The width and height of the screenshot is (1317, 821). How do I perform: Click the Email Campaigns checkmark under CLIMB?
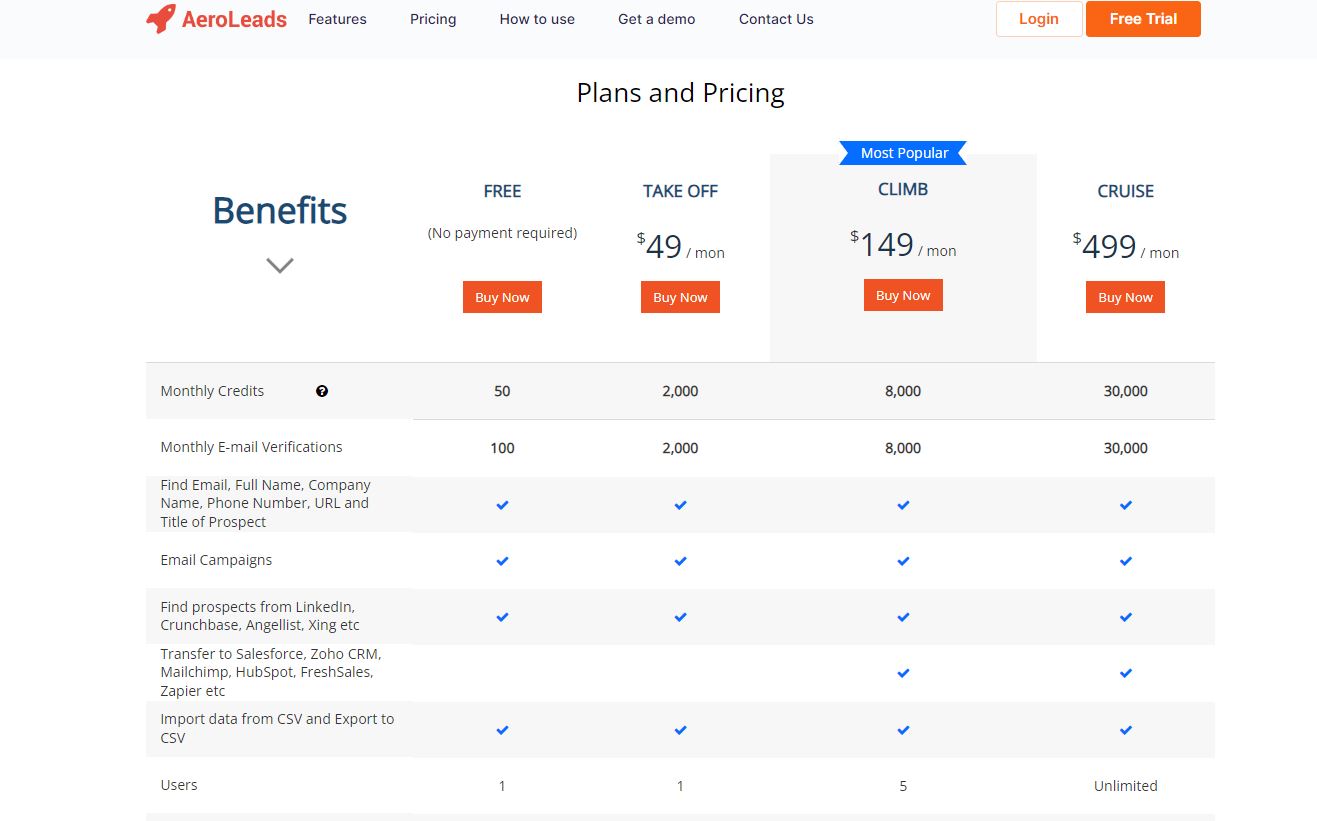(903, 561)
